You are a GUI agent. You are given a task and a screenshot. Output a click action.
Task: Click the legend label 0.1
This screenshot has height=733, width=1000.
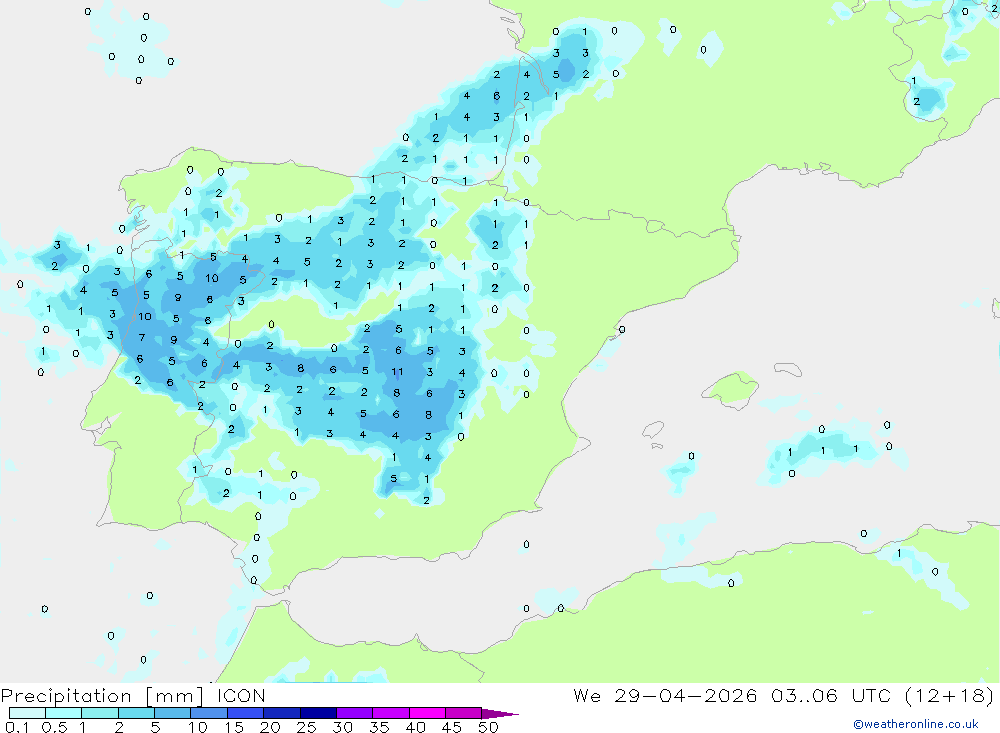click(17, 727)
